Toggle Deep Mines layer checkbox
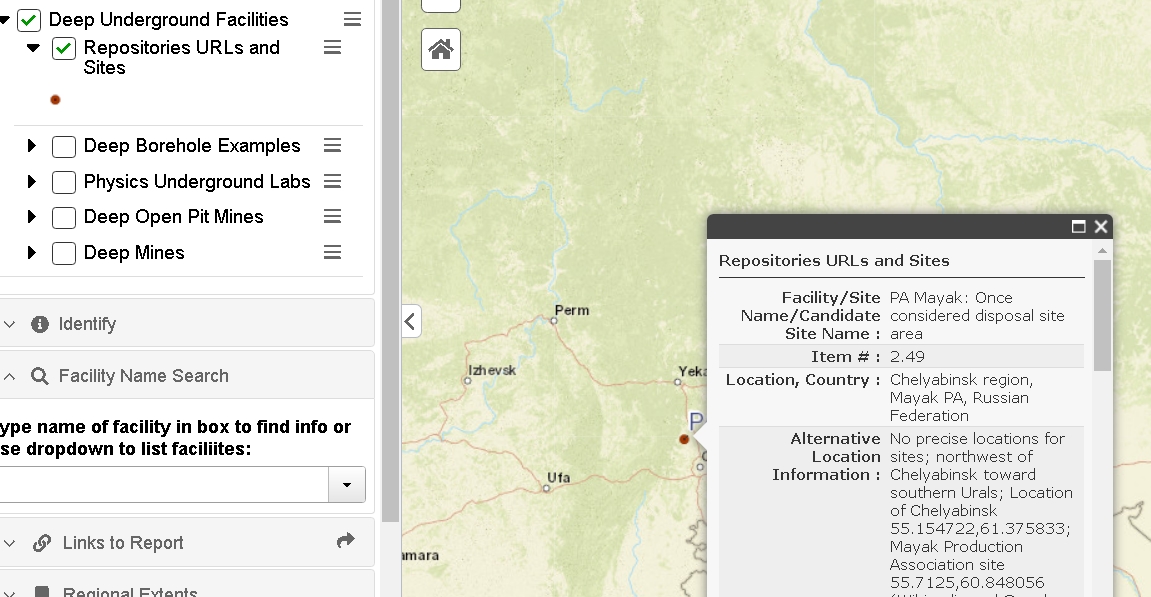The height and width of the screenshot is (597, 1151). [64, 253]
